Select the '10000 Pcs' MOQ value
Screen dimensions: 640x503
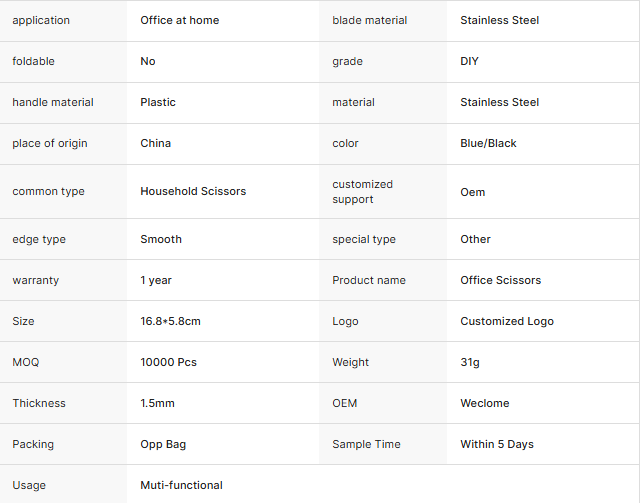coord(169,362)
